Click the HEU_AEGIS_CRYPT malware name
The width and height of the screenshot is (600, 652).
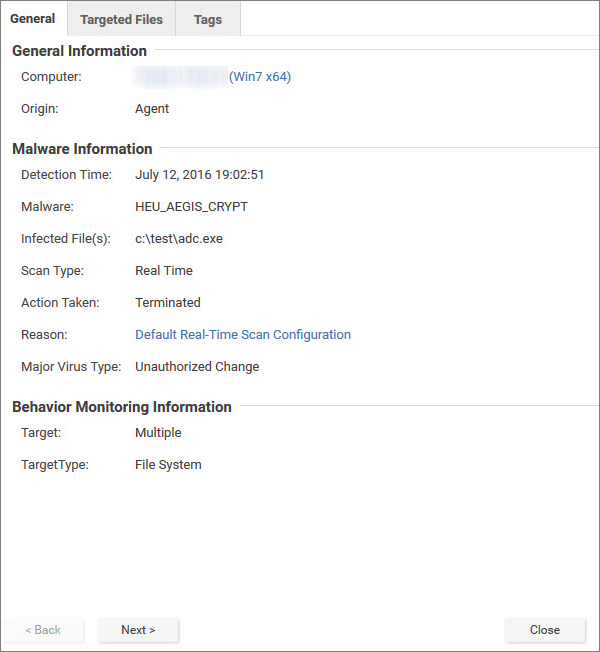pyautogui.click(x=191, y=207)
